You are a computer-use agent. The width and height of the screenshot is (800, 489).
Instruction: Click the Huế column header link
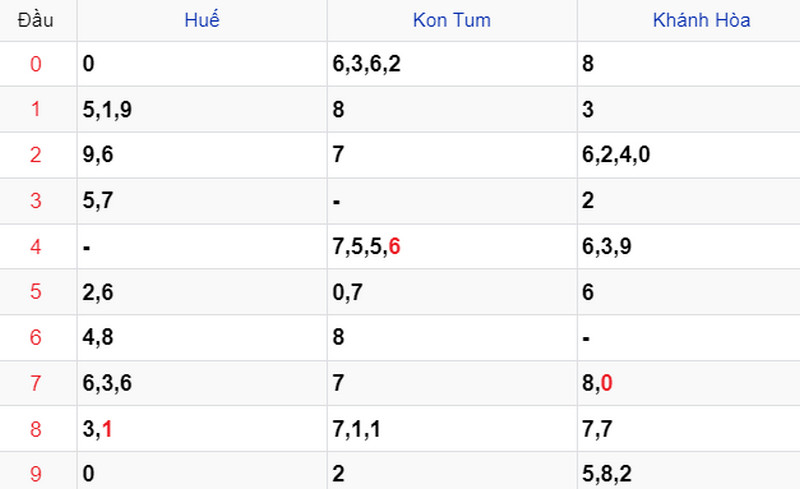[202, 20]
